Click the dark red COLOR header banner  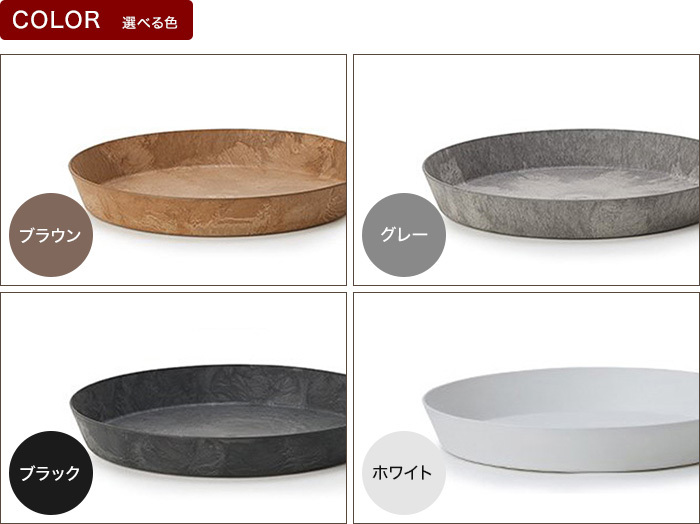[x=96, y=20]
